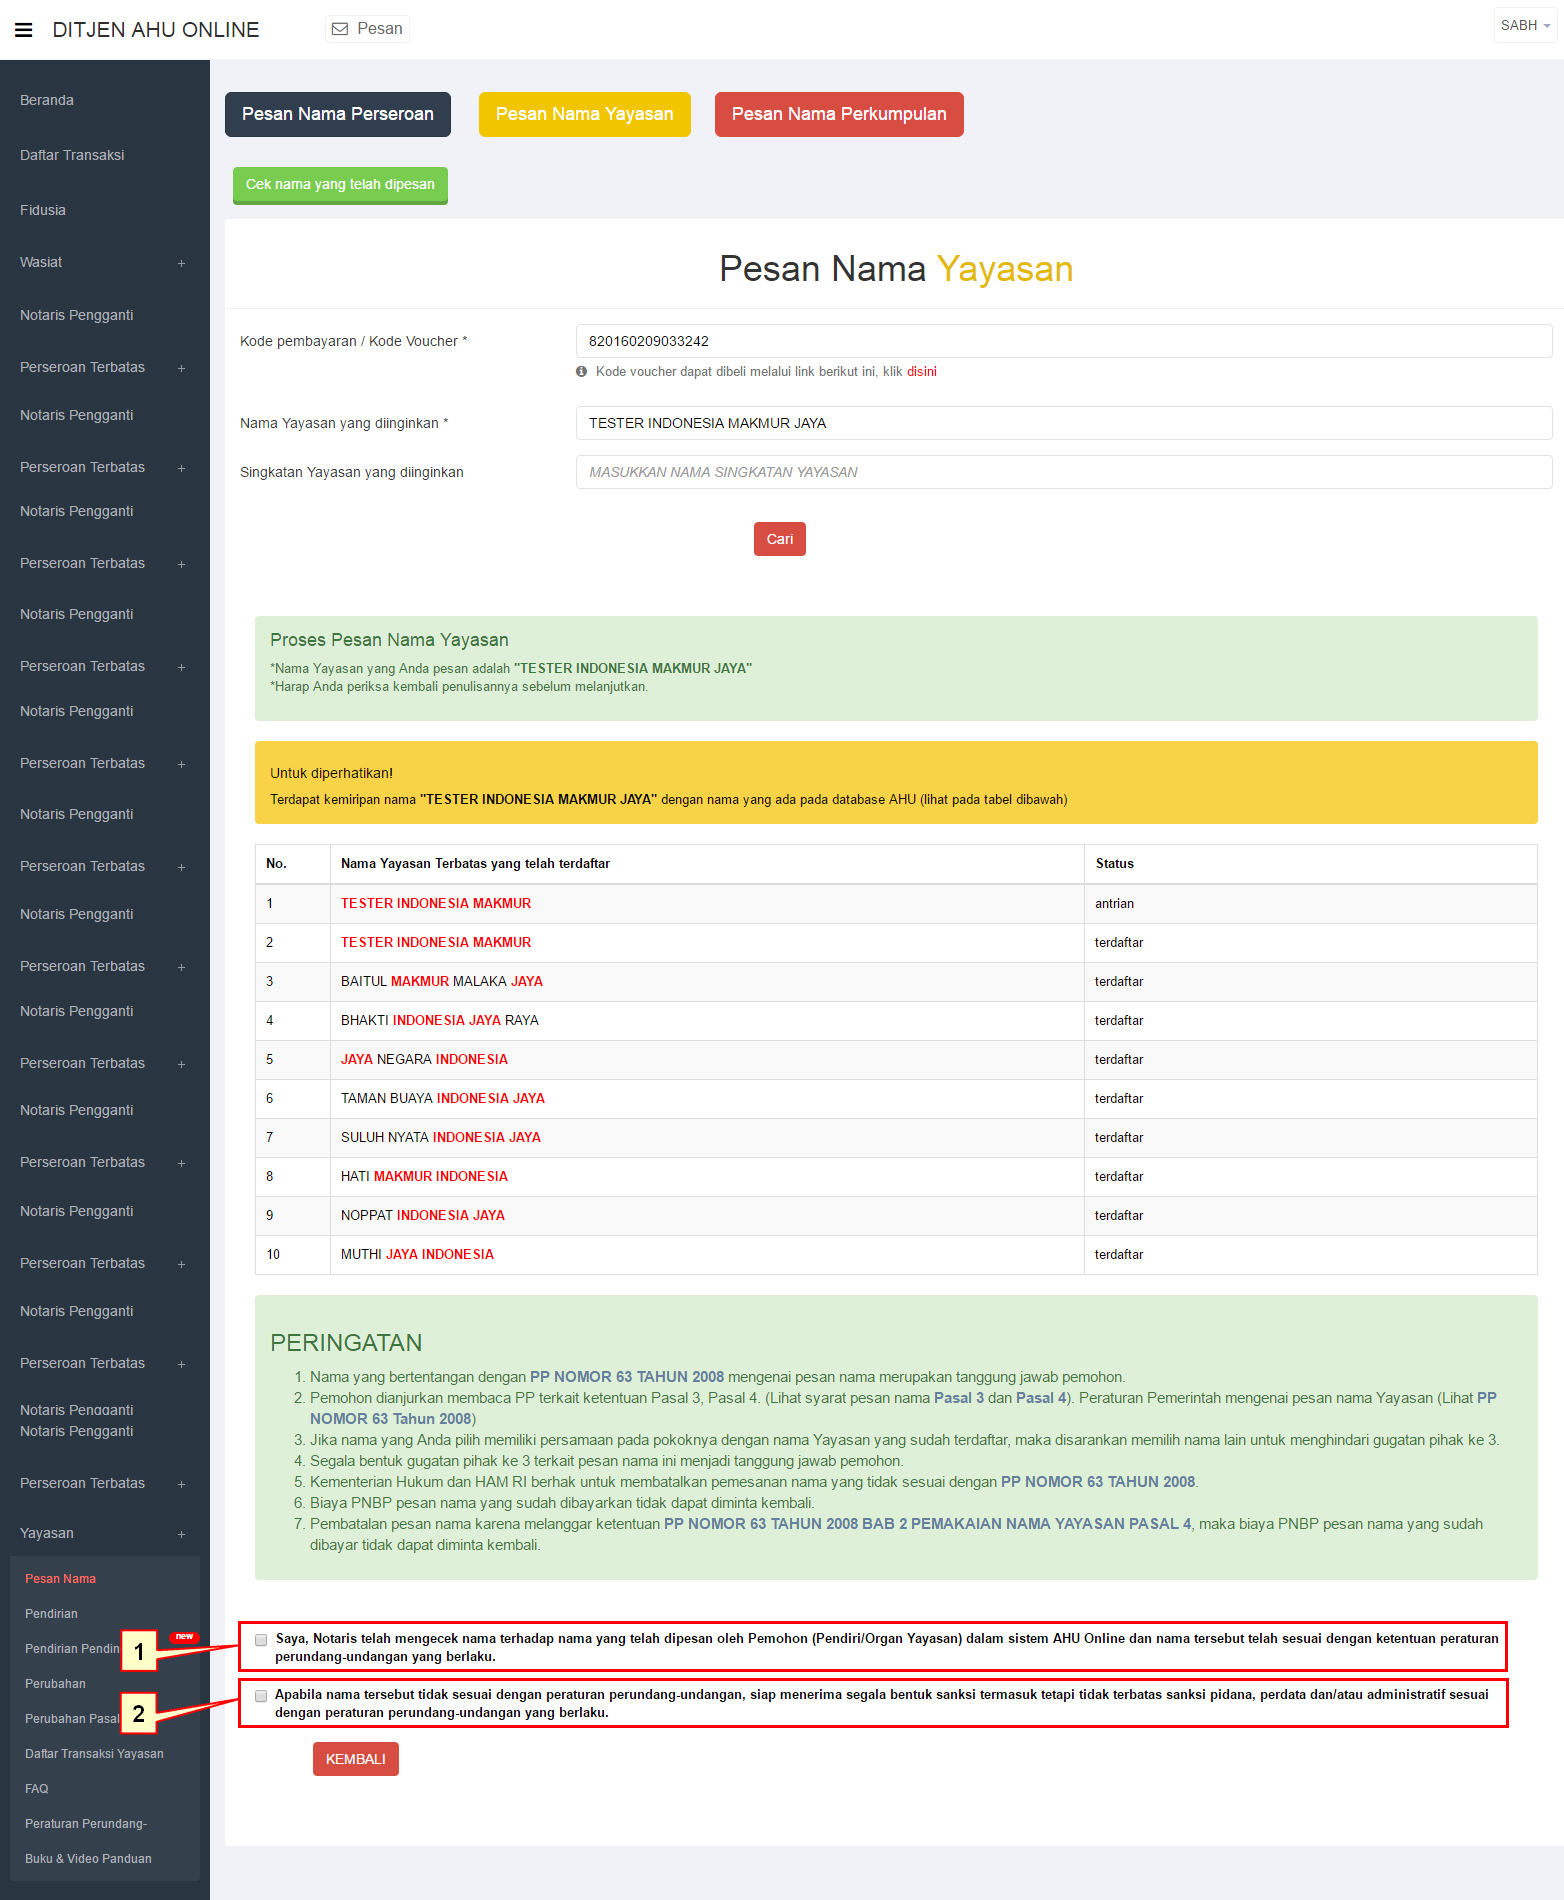The height and width of the screenshot is (1900, 1564).
Task: Follow the 'disini' voucher purchase link
Action: [921, 372]
